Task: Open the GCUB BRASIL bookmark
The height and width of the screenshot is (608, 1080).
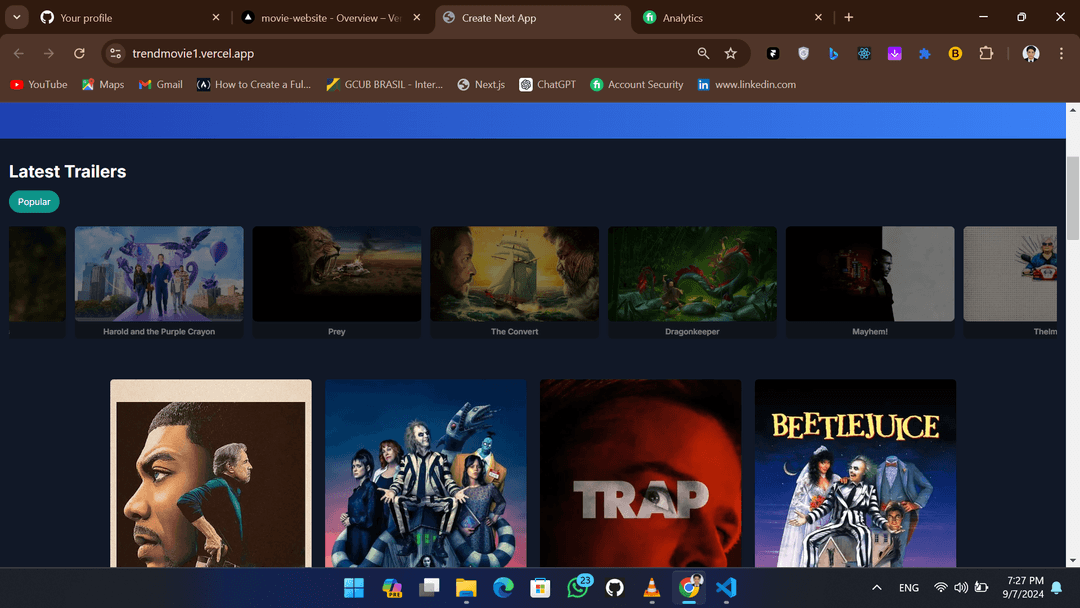Action: pyautogui.click(x=384, y=85)
